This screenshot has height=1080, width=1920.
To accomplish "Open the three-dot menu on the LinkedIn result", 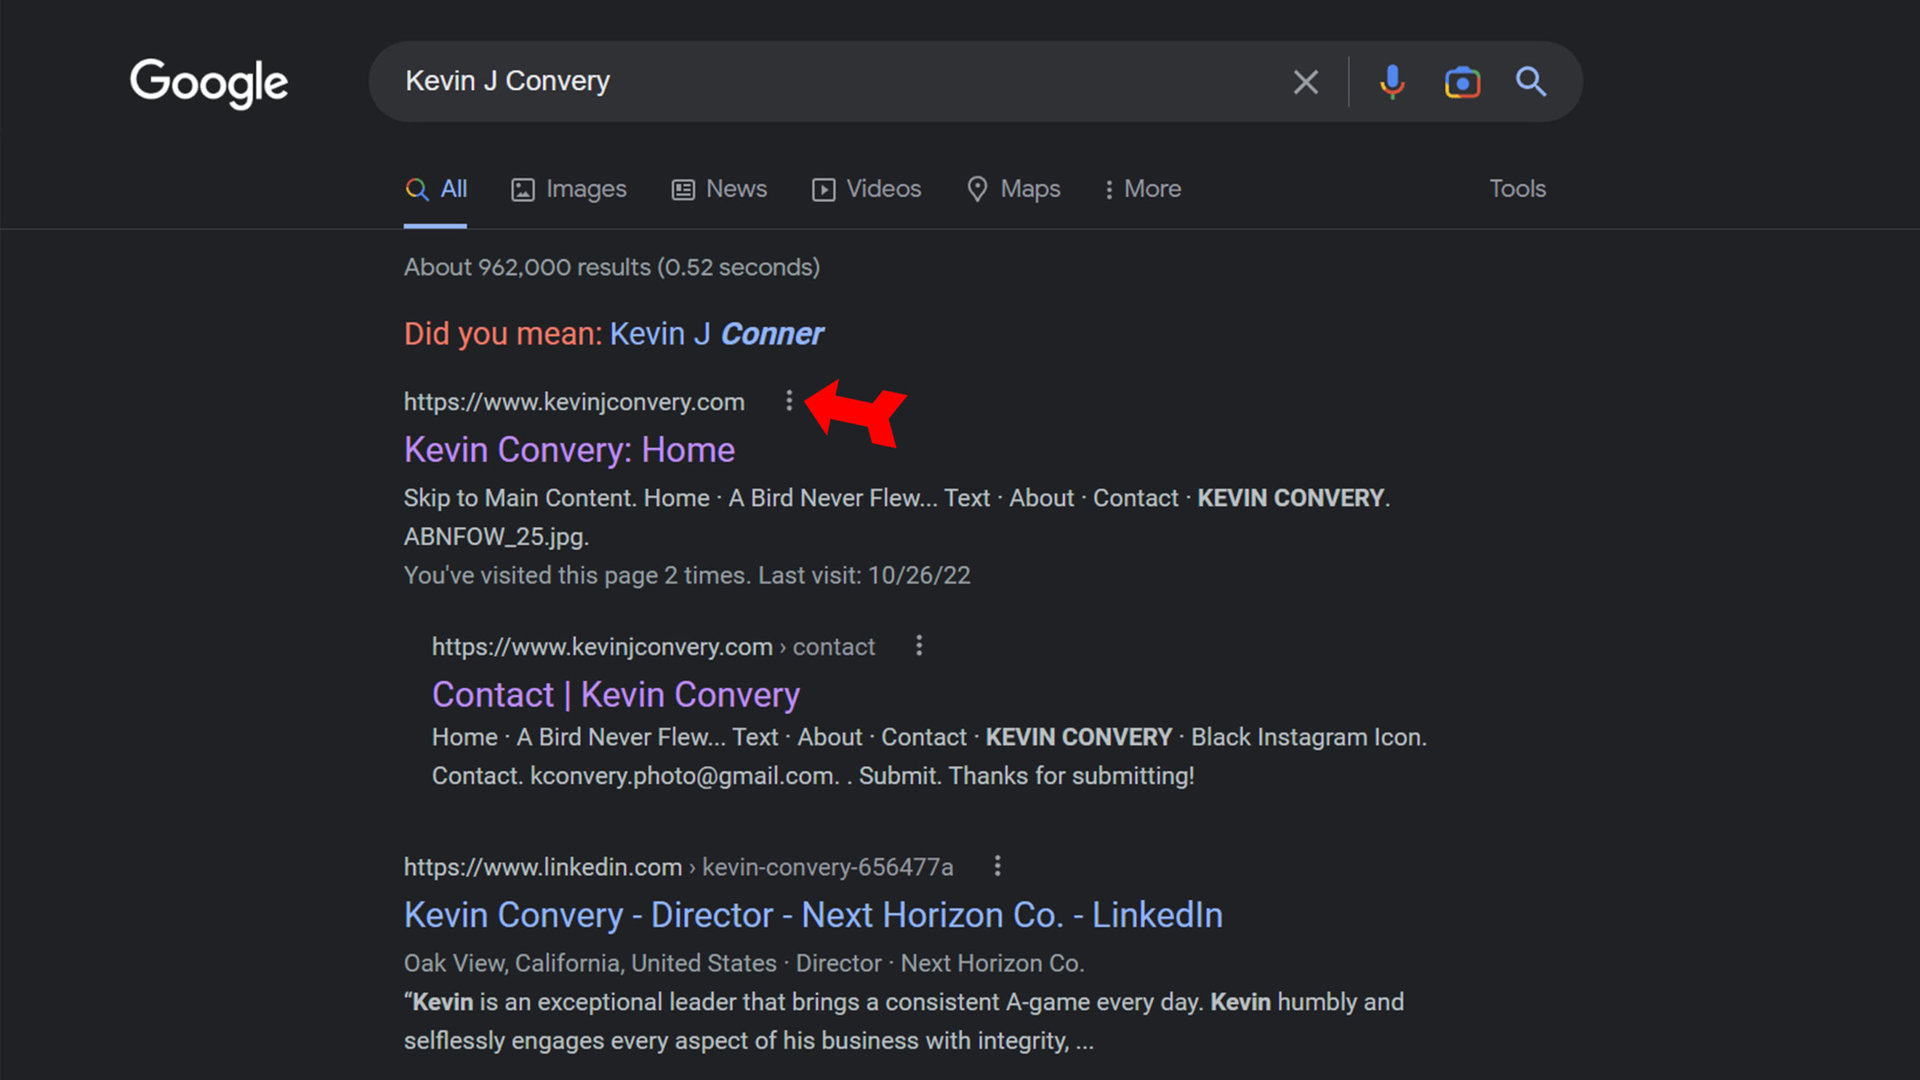I will [x=997, y=867].
